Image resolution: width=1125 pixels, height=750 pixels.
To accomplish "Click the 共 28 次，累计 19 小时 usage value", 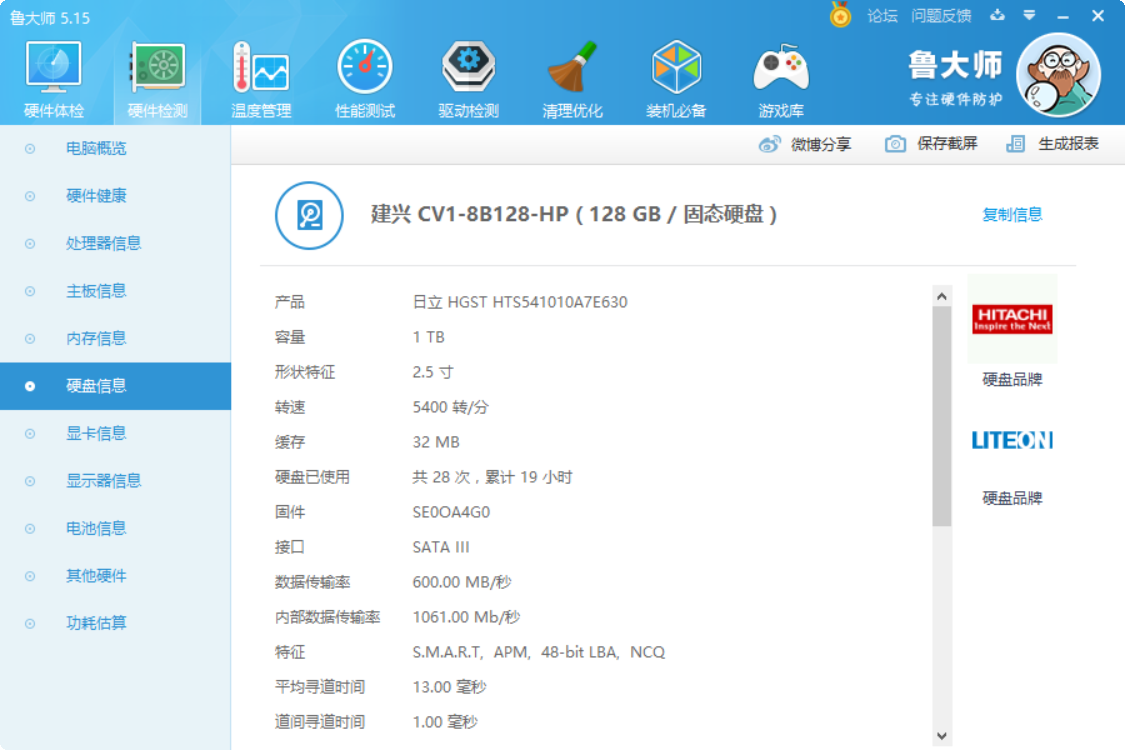I will (492, 477).
